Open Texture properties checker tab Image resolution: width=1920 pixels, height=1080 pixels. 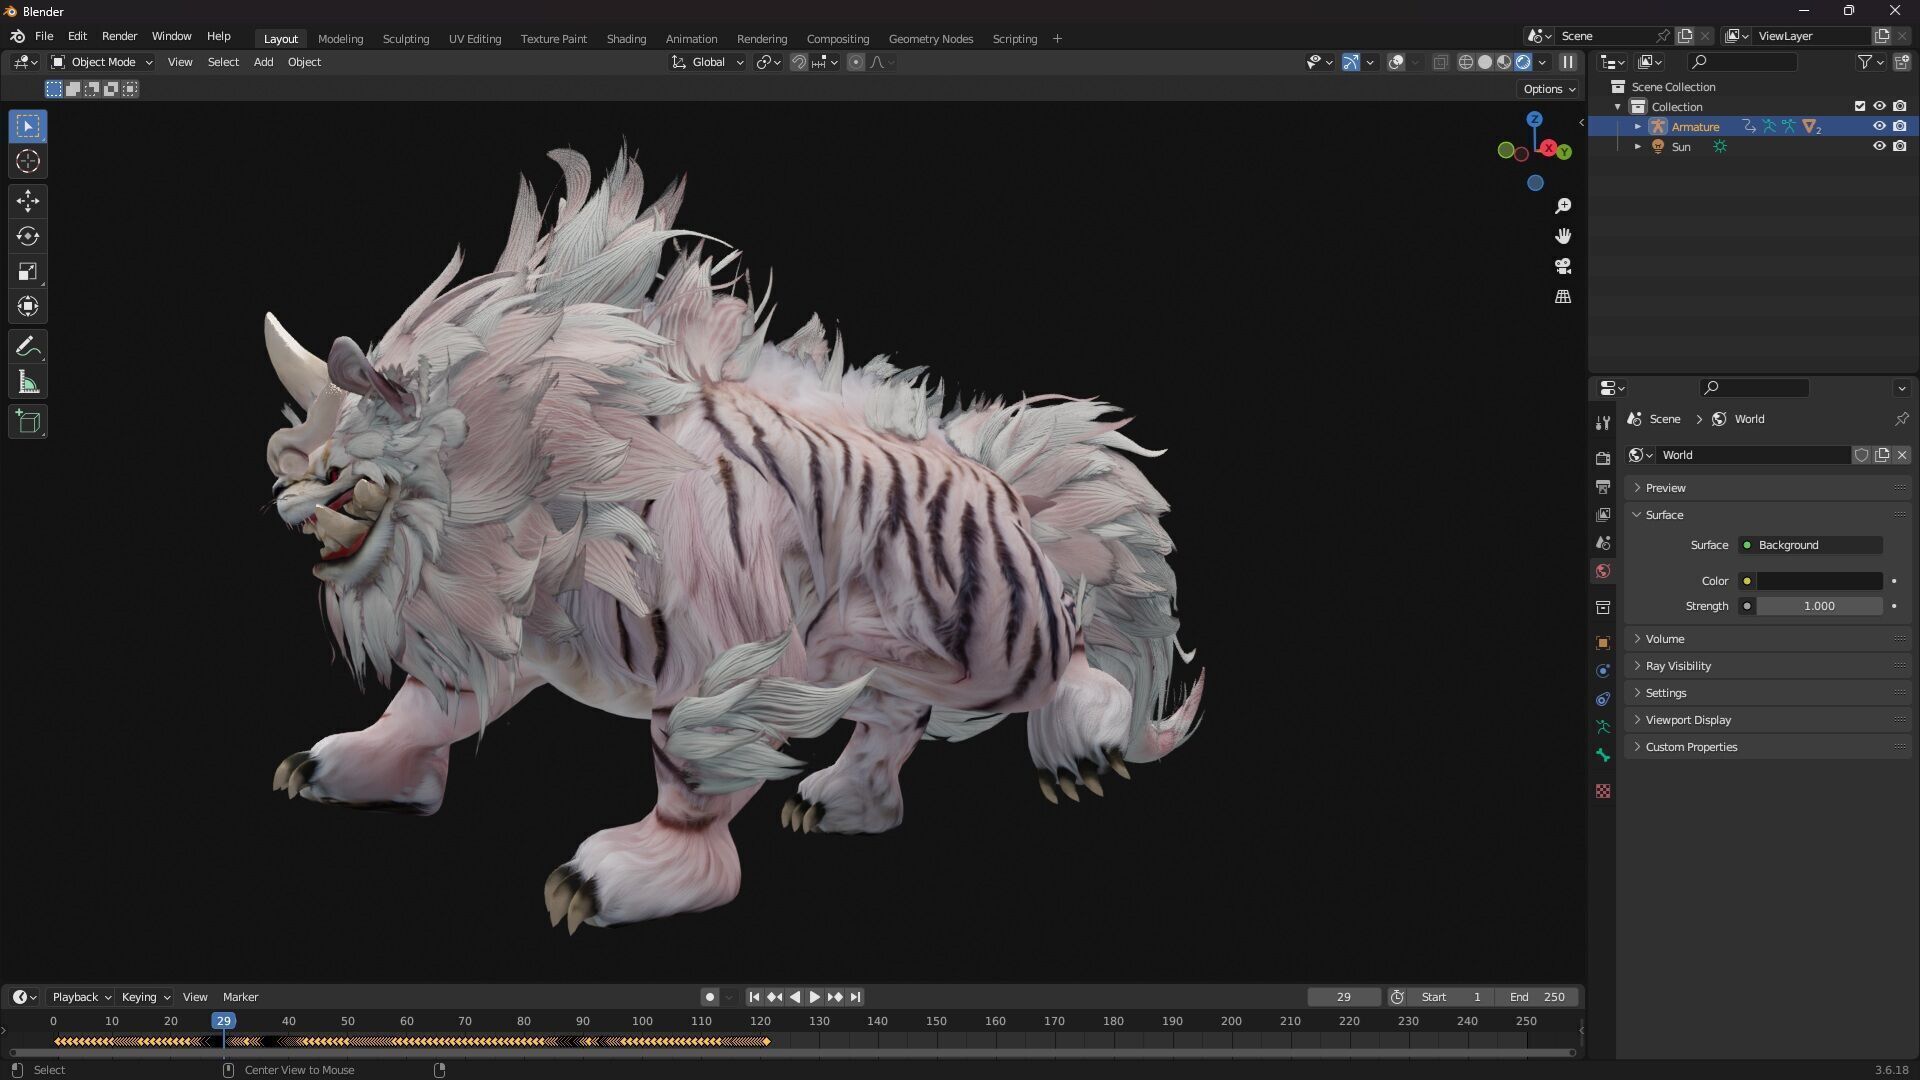click(1603, 791)
